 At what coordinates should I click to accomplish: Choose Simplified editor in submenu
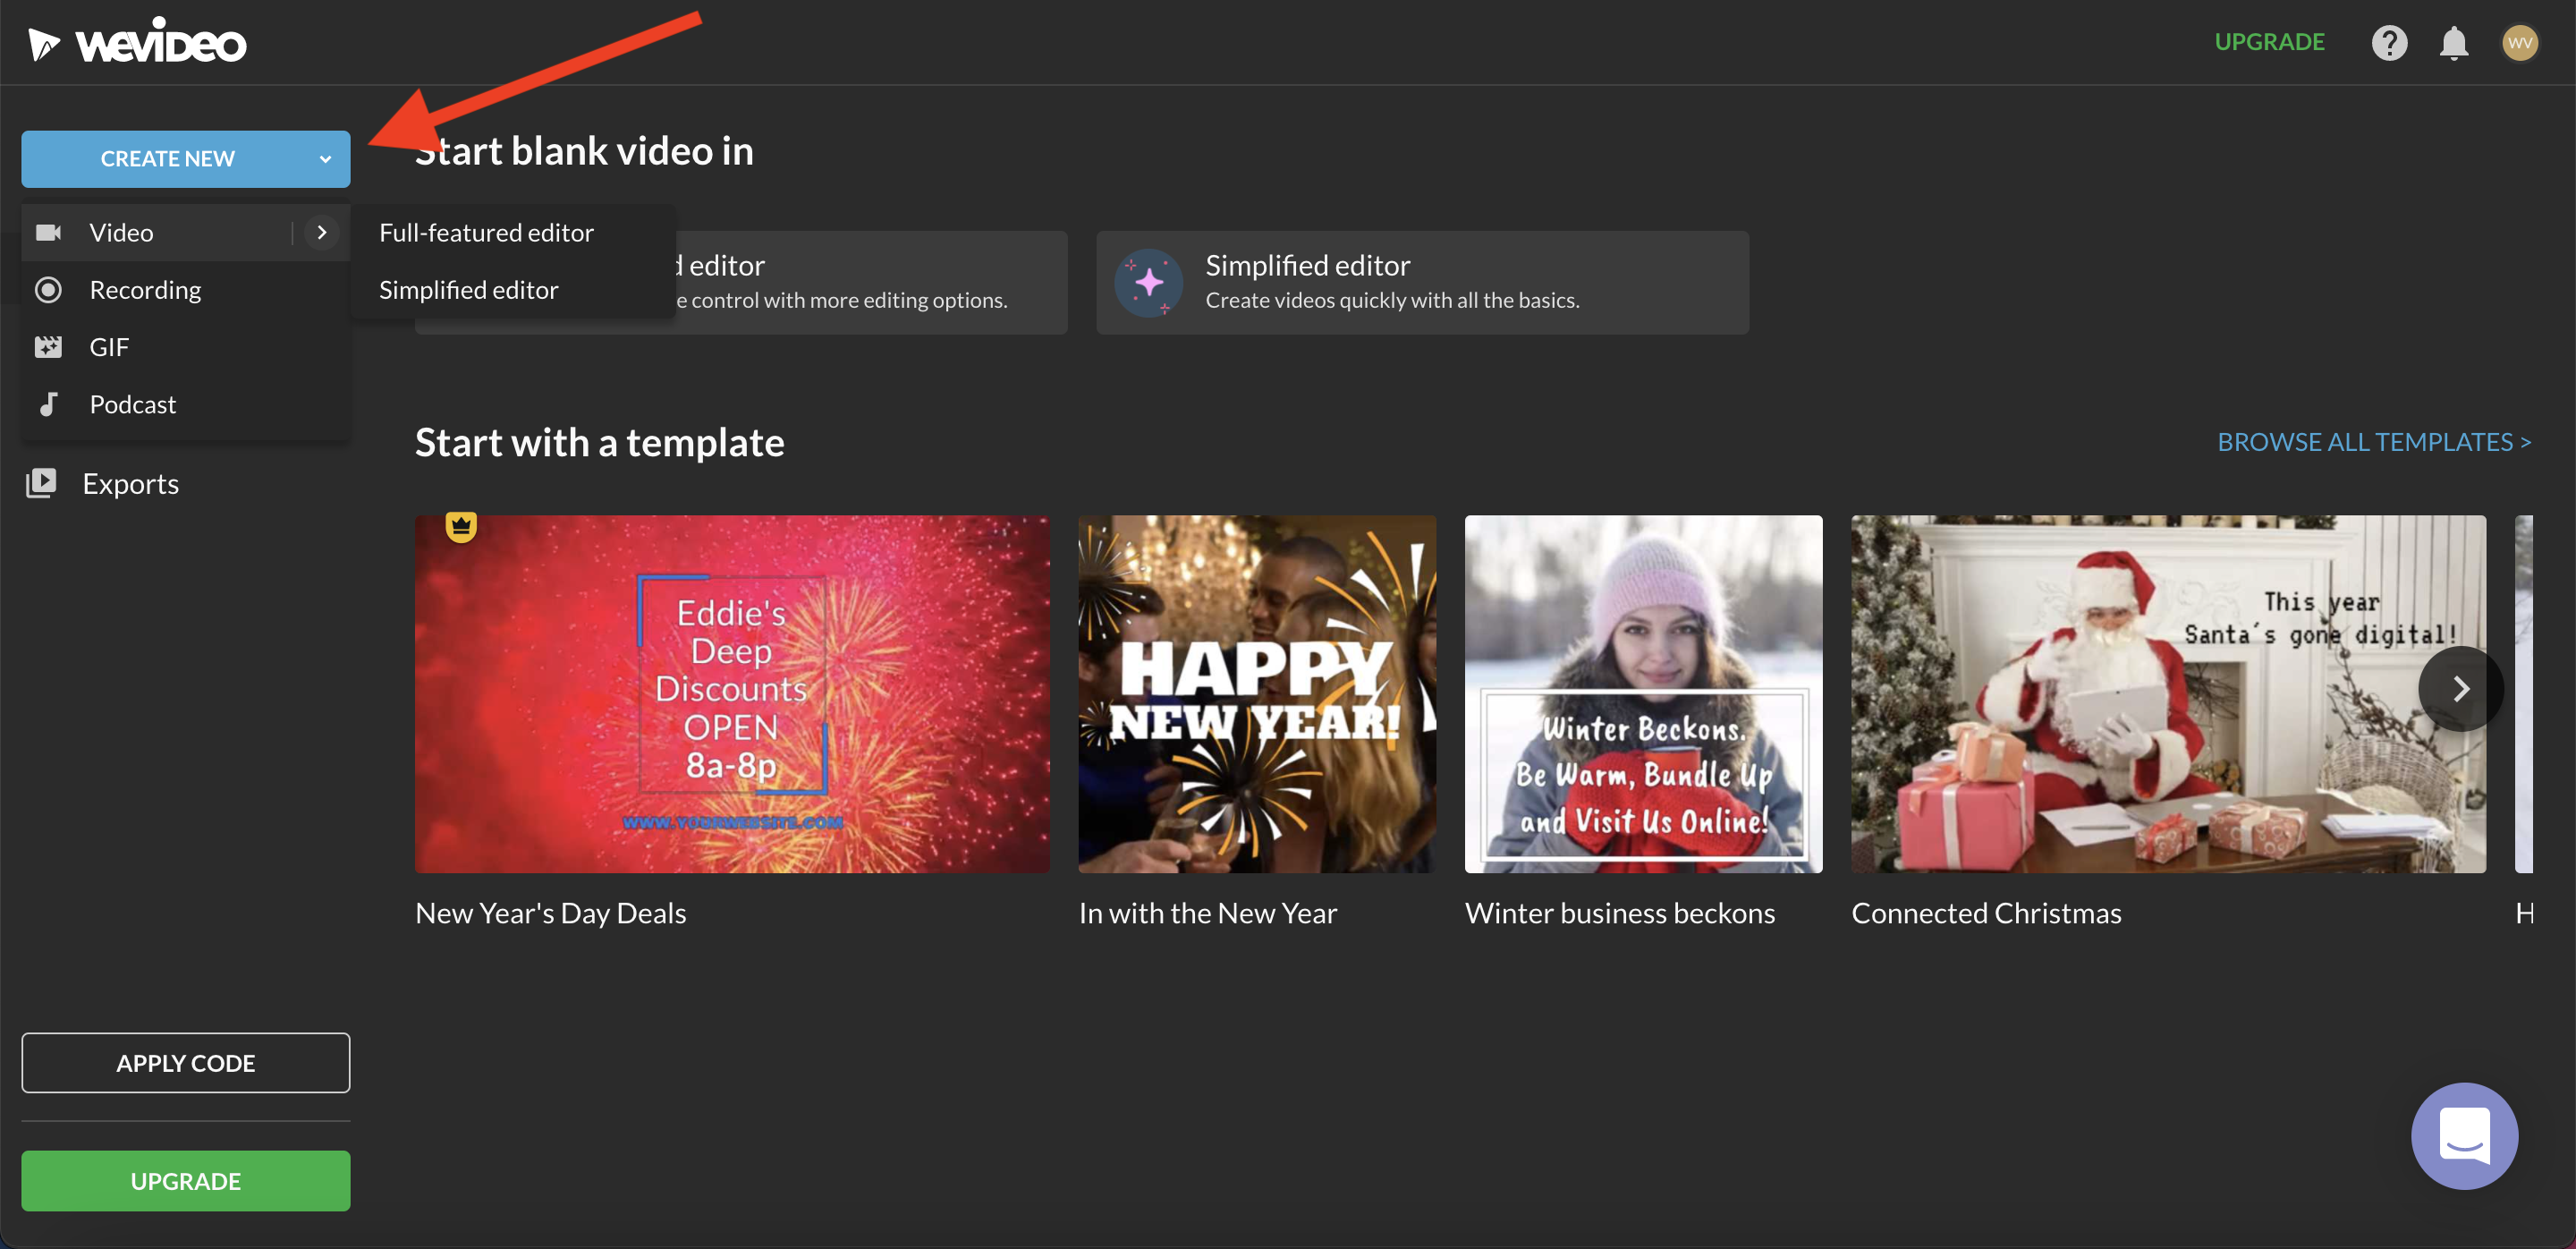click(513, 290)
